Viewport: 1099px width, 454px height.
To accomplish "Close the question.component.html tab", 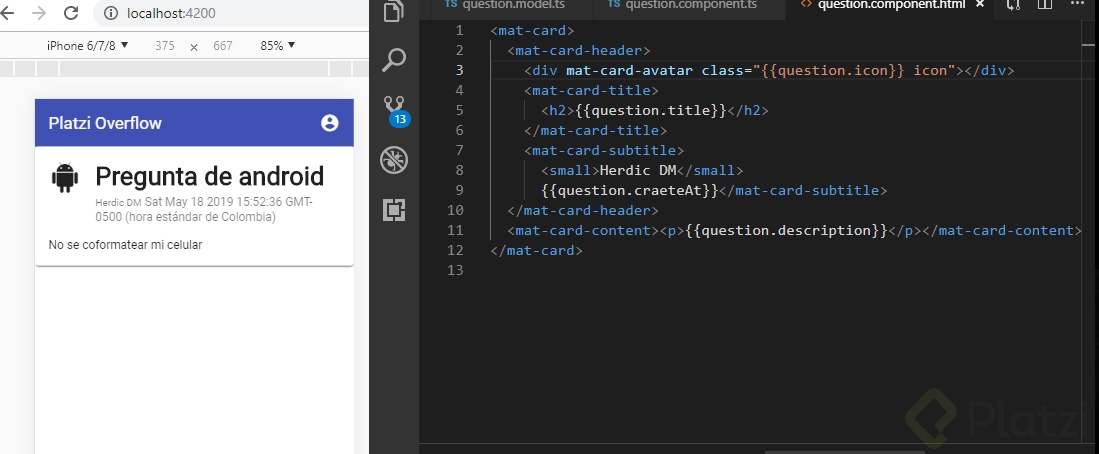I will click(980, 4).
